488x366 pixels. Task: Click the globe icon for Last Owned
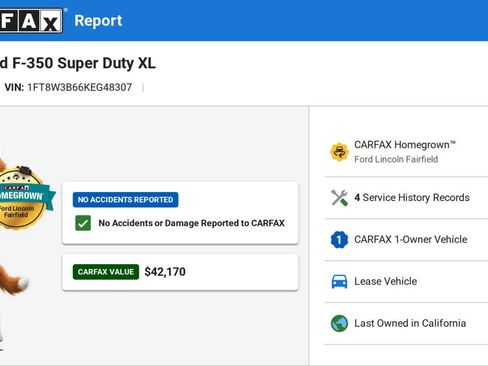(339, 323)
